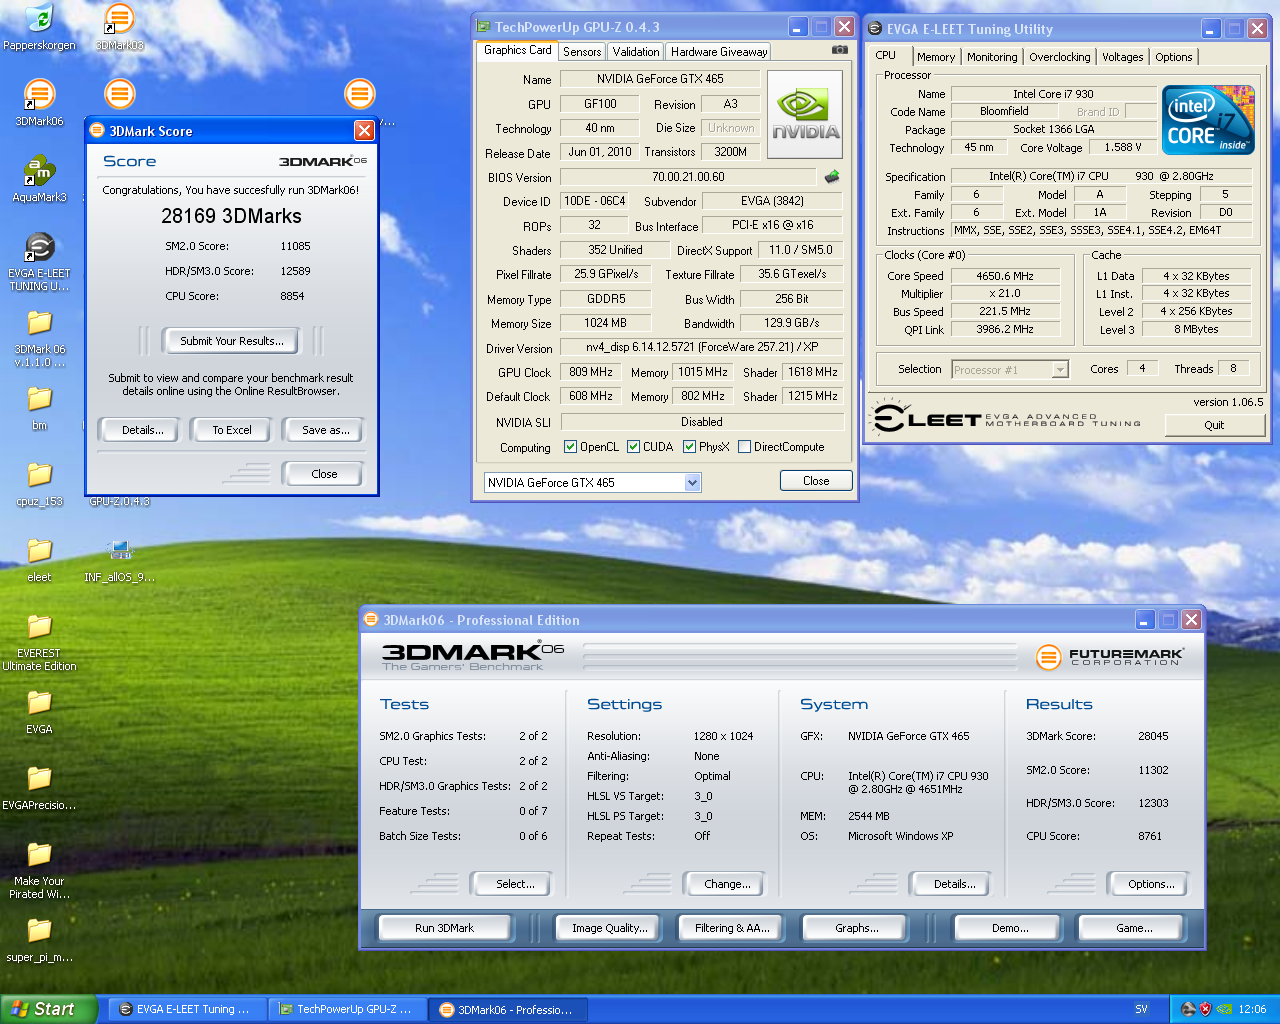
Task: Click Submit Your Results button
Action: (232, 341)
